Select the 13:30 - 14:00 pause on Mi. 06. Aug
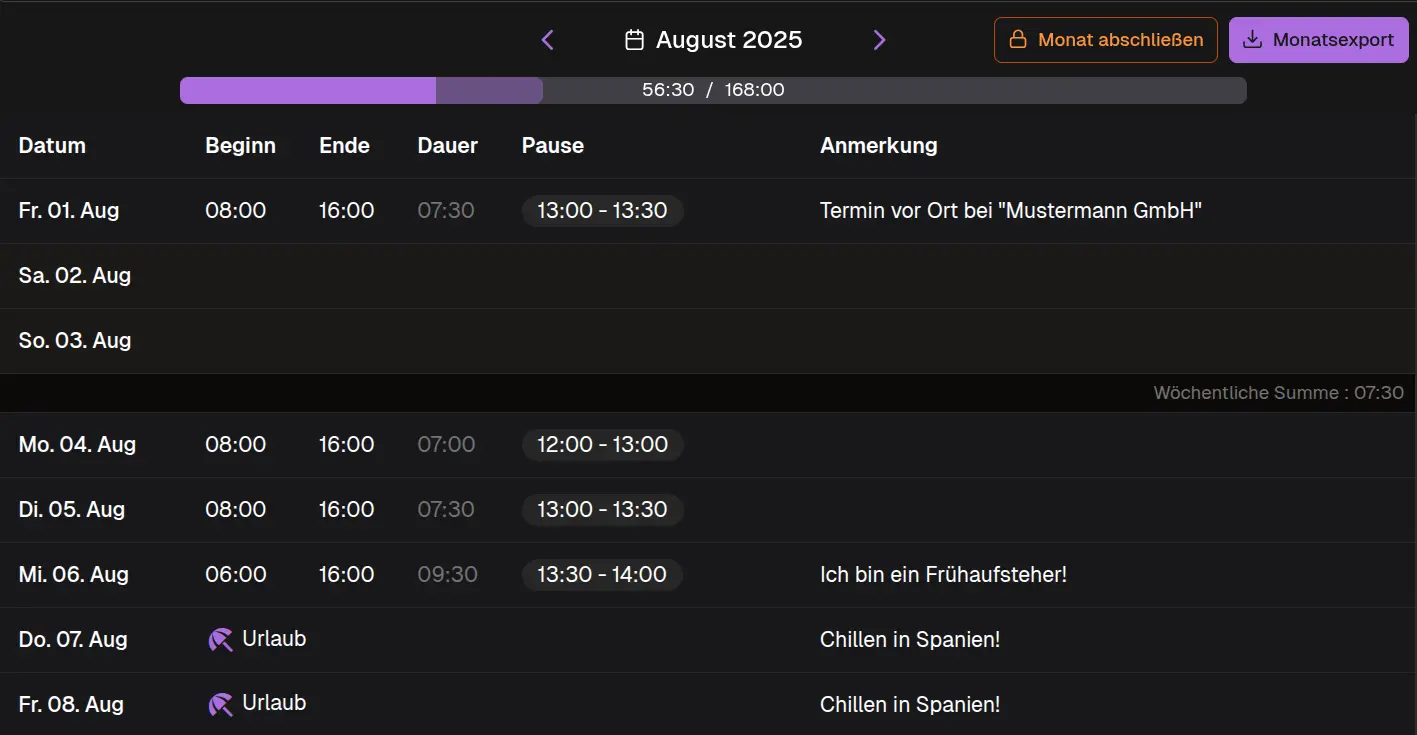 pyautogui.click(x=602, y=575)
